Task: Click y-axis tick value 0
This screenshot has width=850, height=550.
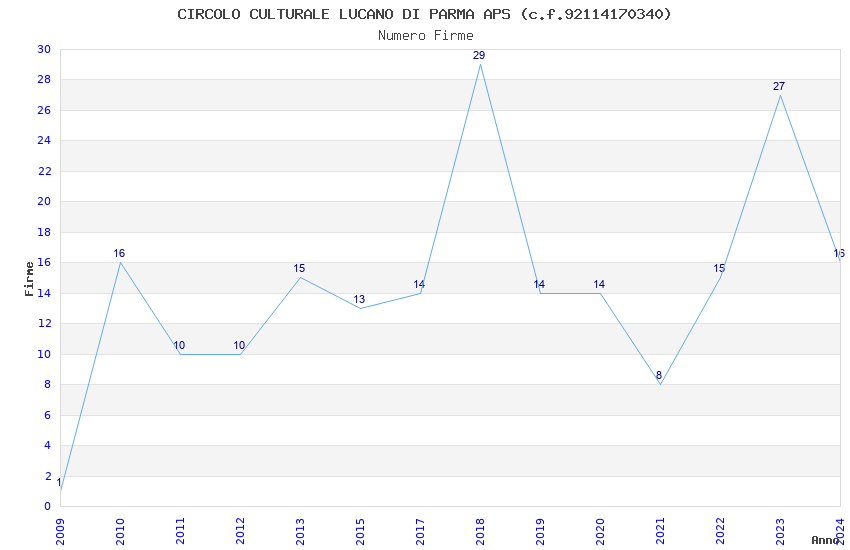Action: 48,506
